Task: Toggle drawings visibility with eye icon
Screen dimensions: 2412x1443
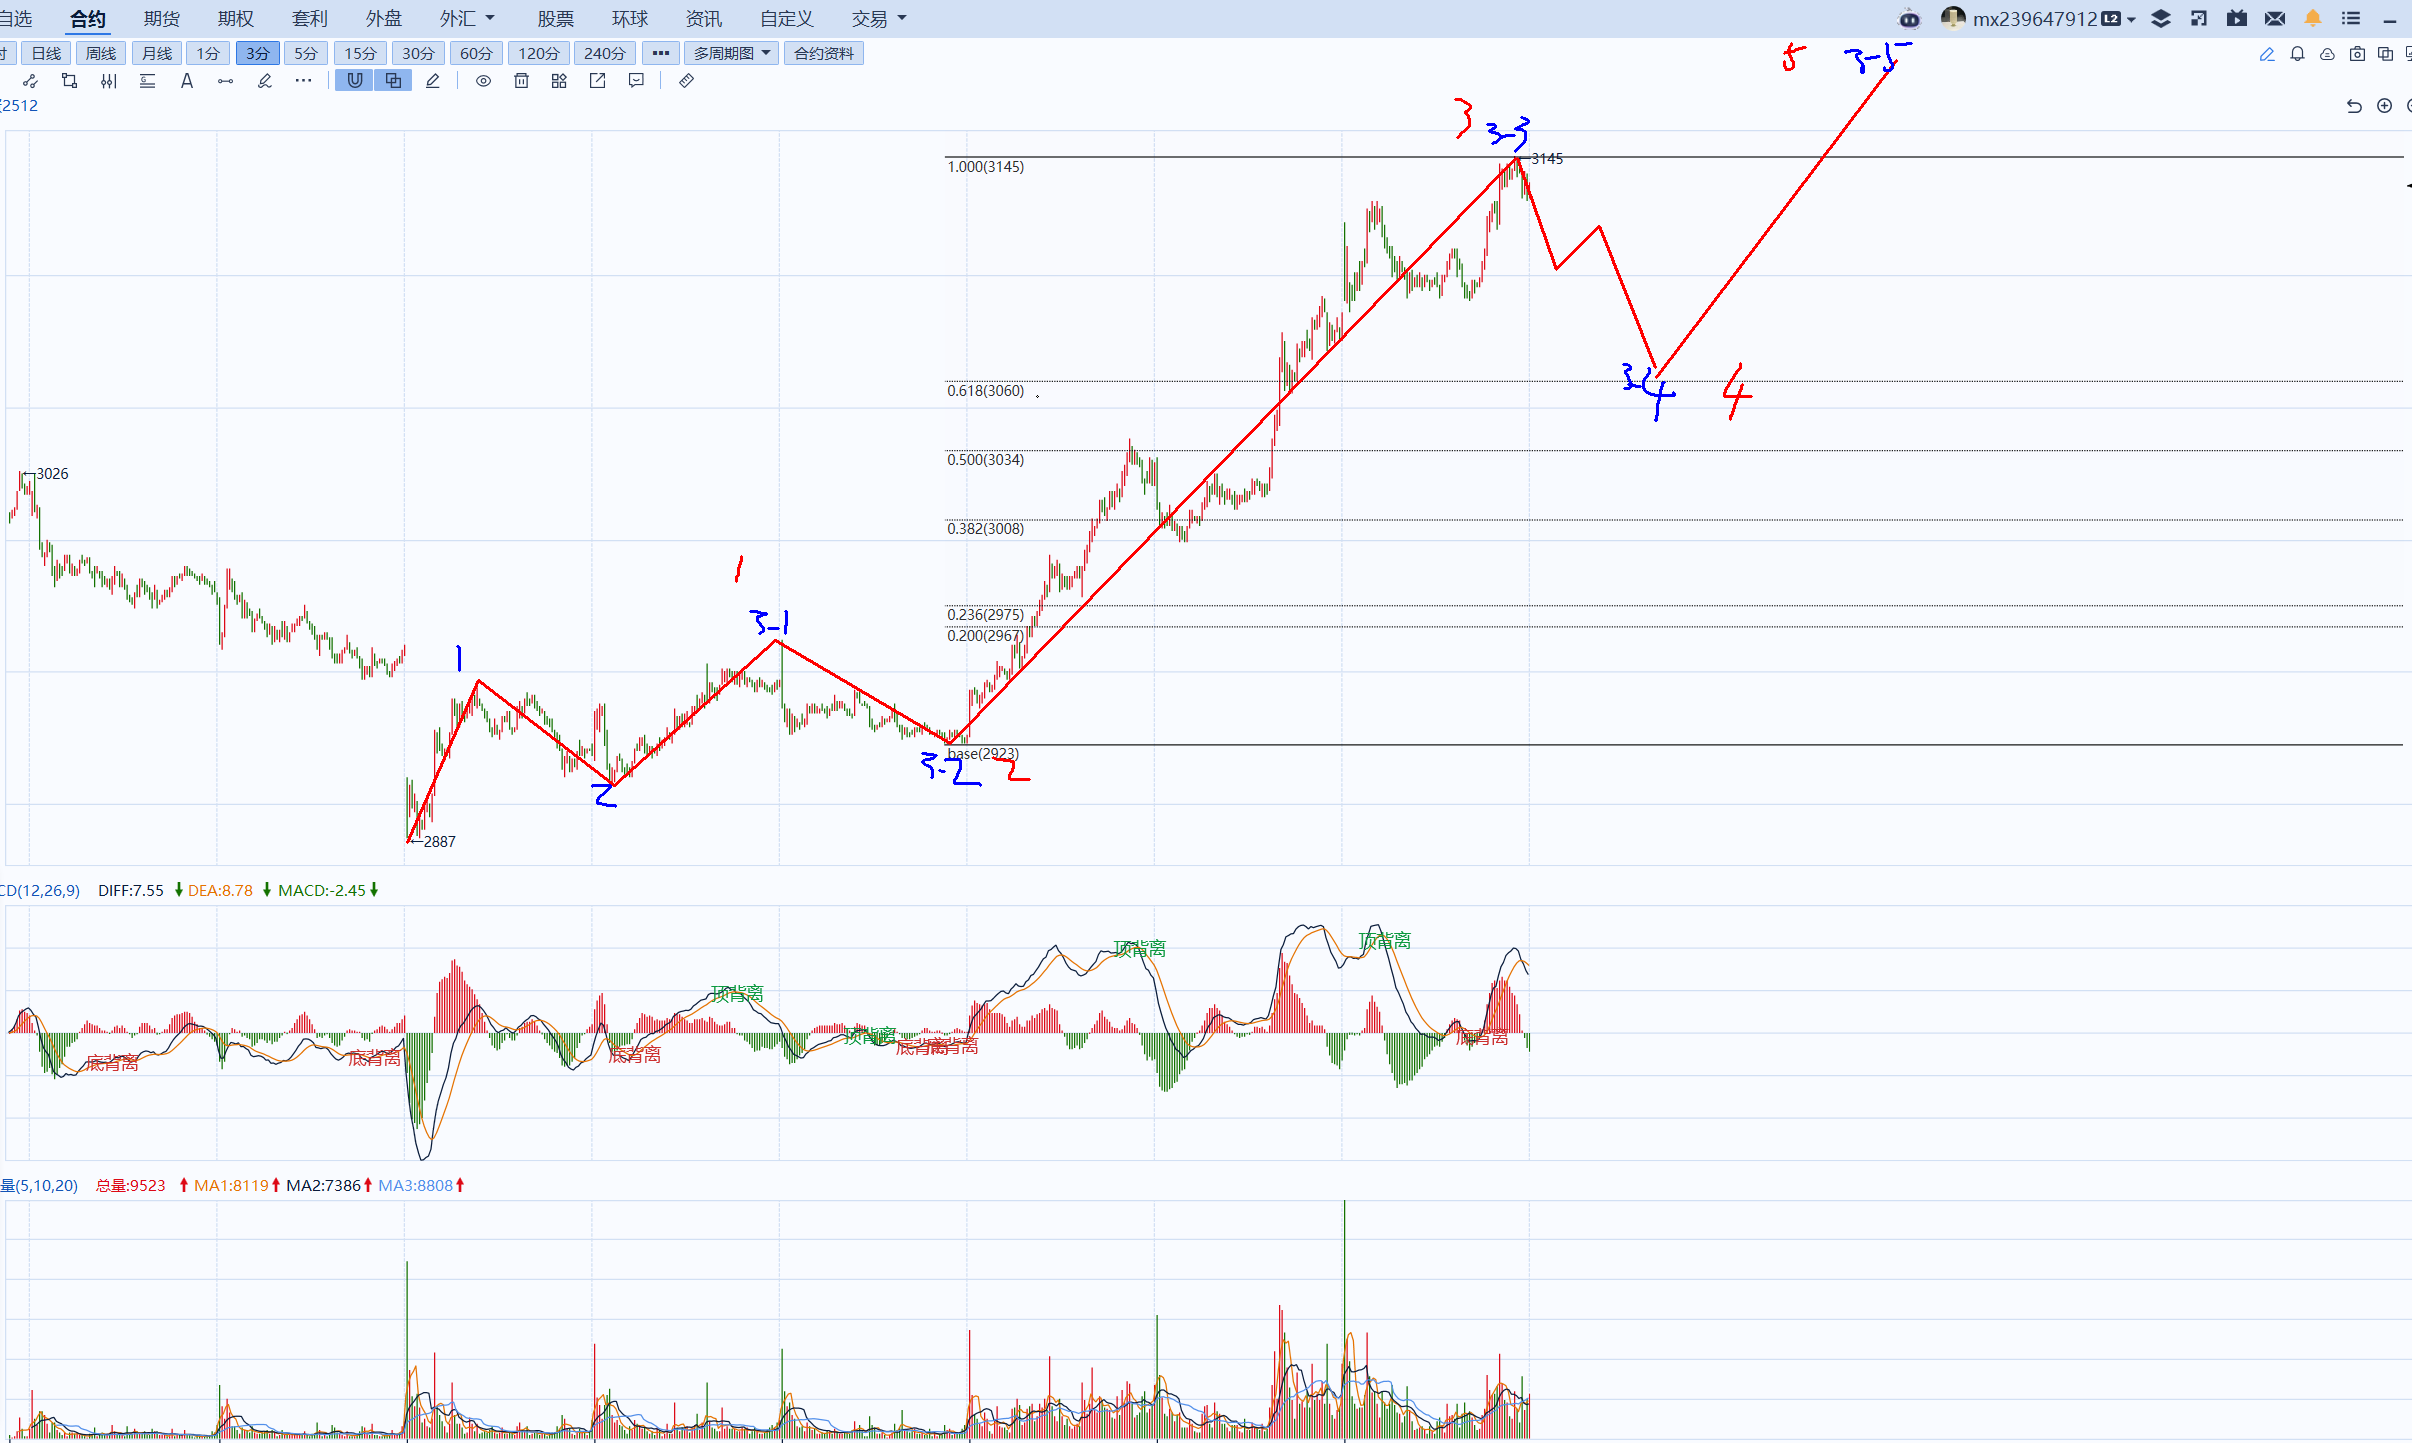Action: click(483, 81)
